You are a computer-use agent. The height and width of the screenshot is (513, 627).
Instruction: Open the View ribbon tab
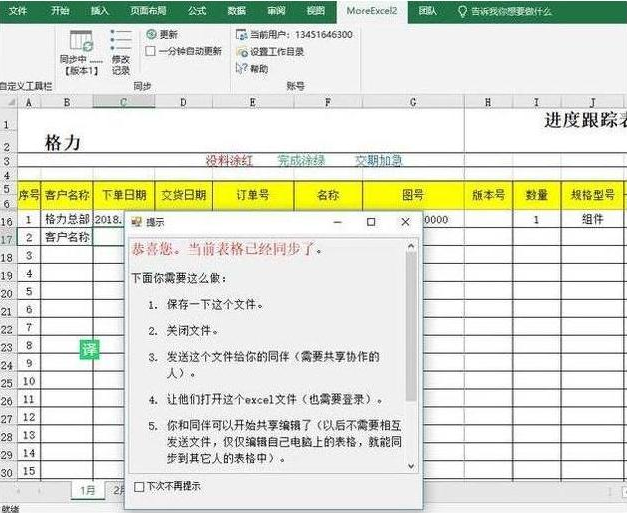click(x=315, y=10)
